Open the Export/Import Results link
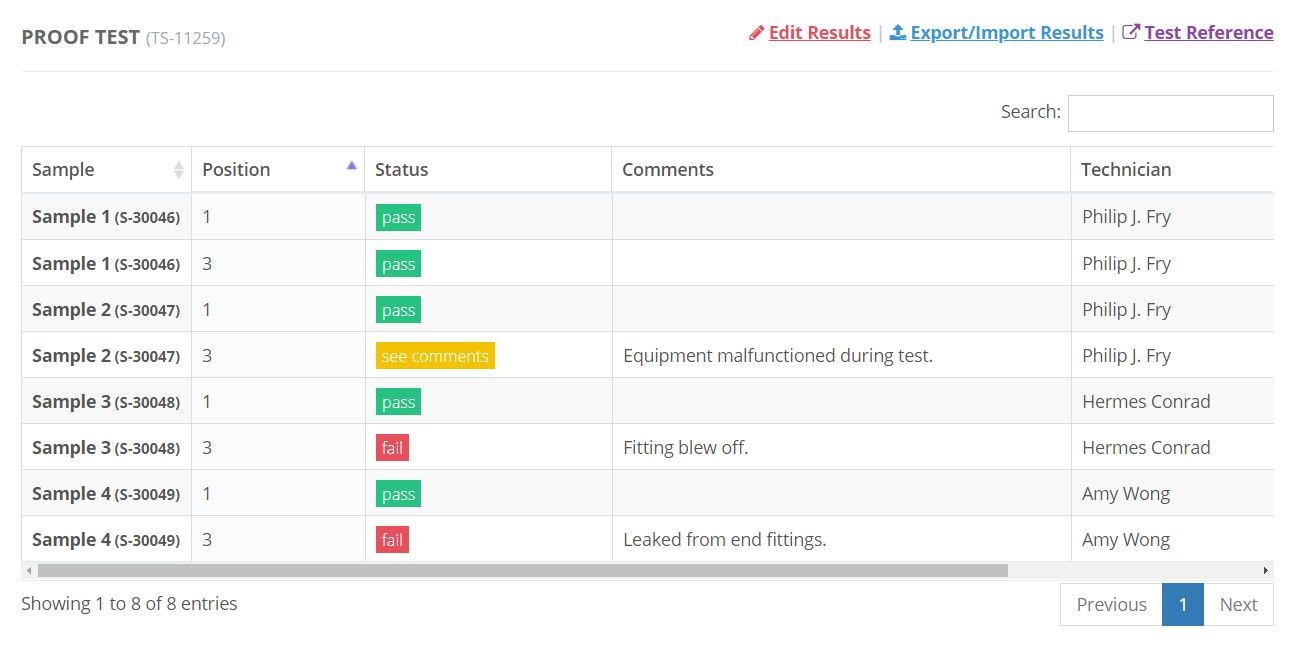This screenshot has height=653, width=1295. (1006, 33)
